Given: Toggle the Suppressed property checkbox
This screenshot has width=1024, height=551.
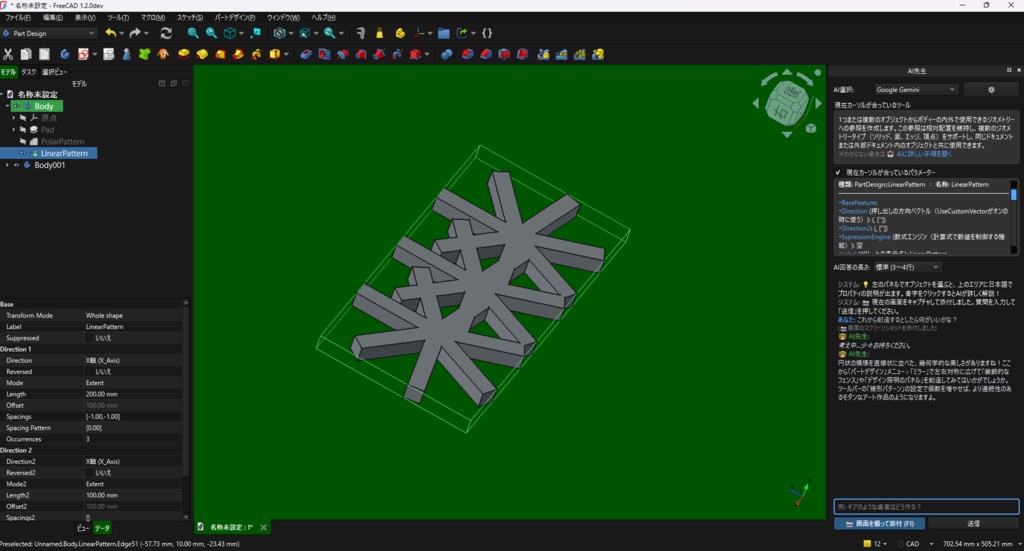Looking at the screenshot, I should pos(89,338).
